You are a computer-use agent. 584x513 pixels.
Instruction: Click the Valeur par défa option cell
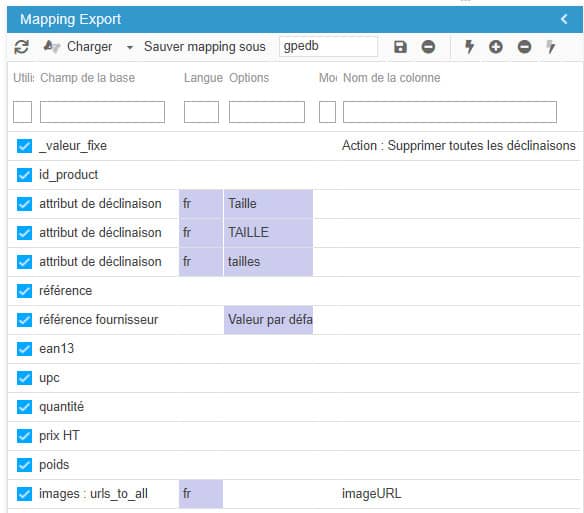[268, 320]
